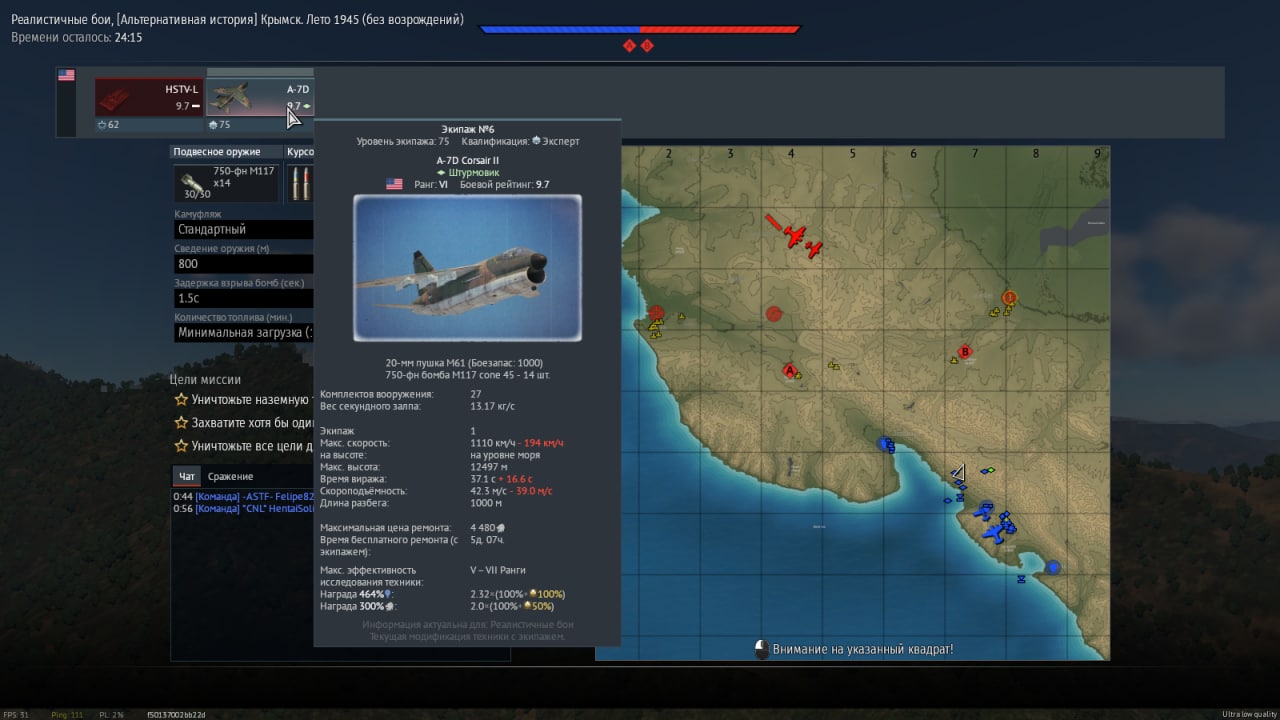This screenshot has height=720, width=1280.
Task: Click the Экипаж №6 tooltip title
Action: 467,129
